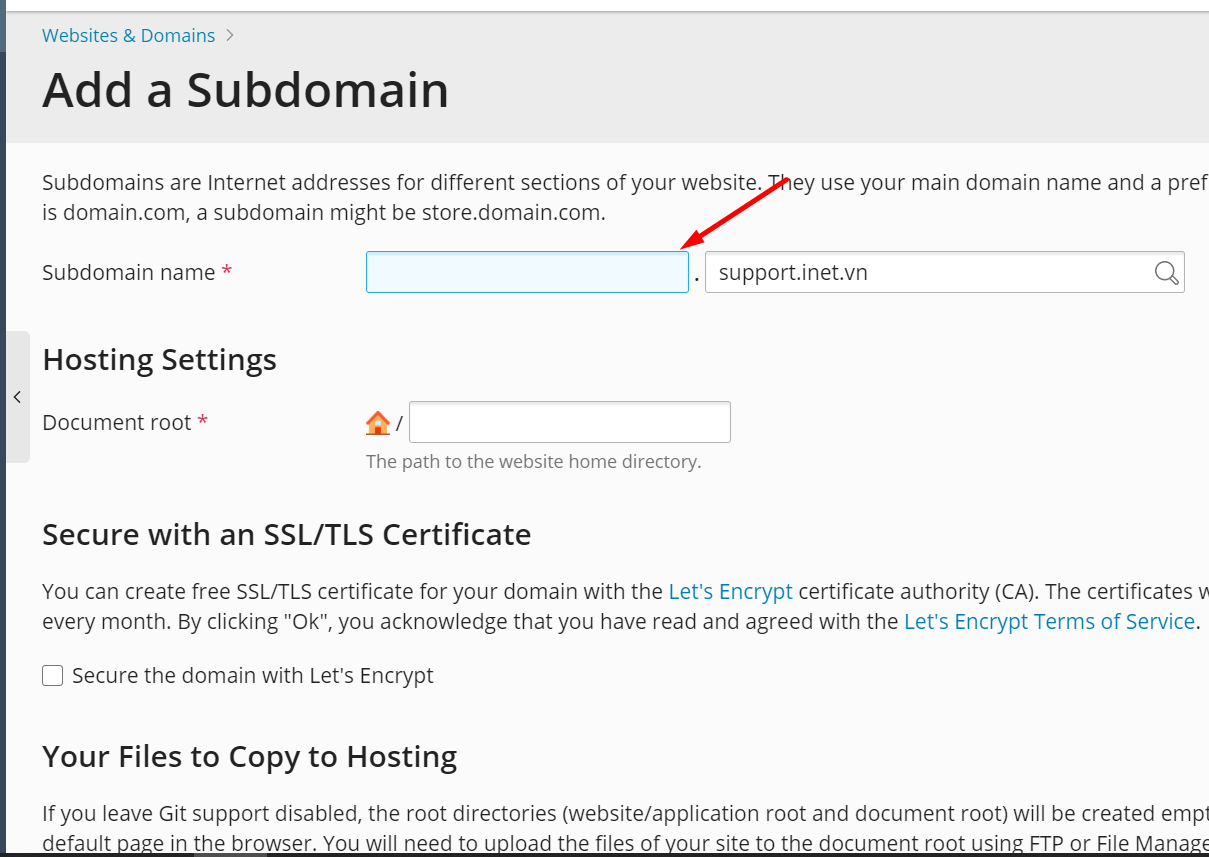Click the magnifier icon in the domain selector
This screenshot has height=857, width=1209.
[1166, 273]
